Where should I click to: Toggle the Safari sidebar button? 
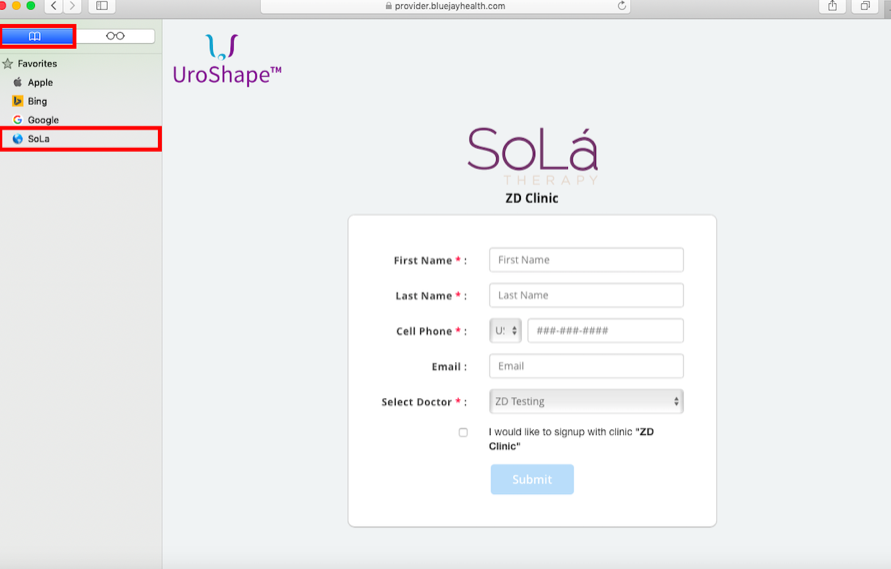click(102, 6)
